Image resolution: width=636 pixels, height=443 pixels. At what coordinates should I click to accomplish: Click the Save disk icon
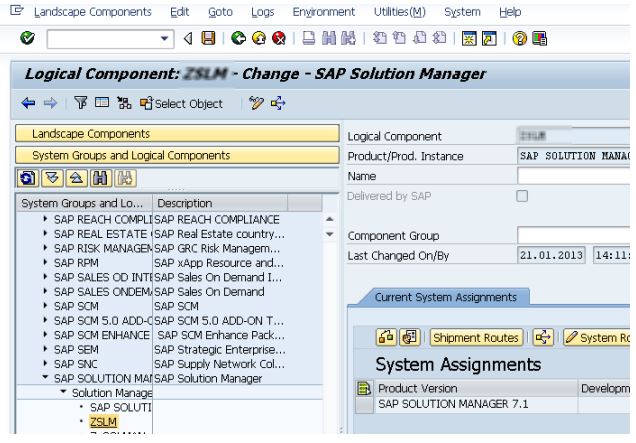(208, 39)
